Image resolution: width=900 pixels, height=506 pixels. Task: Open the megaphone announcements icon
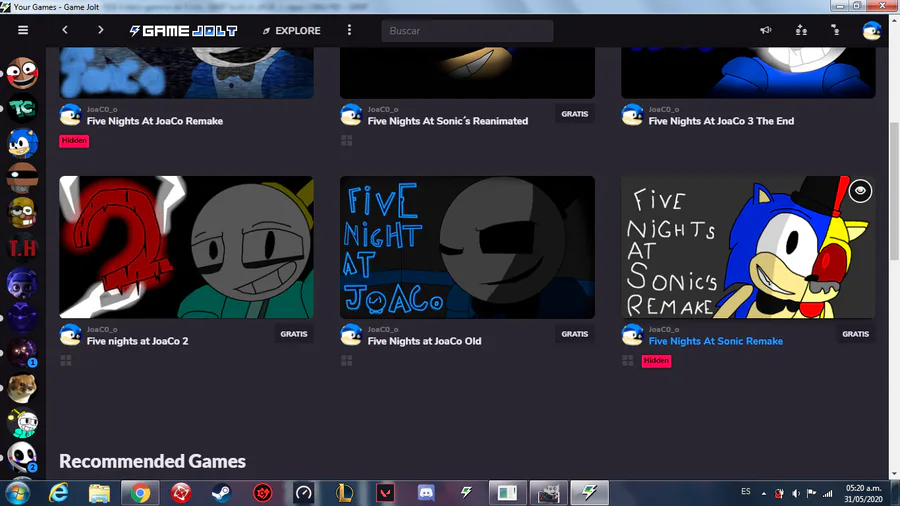pyautogui.click(x=766, y=30)
